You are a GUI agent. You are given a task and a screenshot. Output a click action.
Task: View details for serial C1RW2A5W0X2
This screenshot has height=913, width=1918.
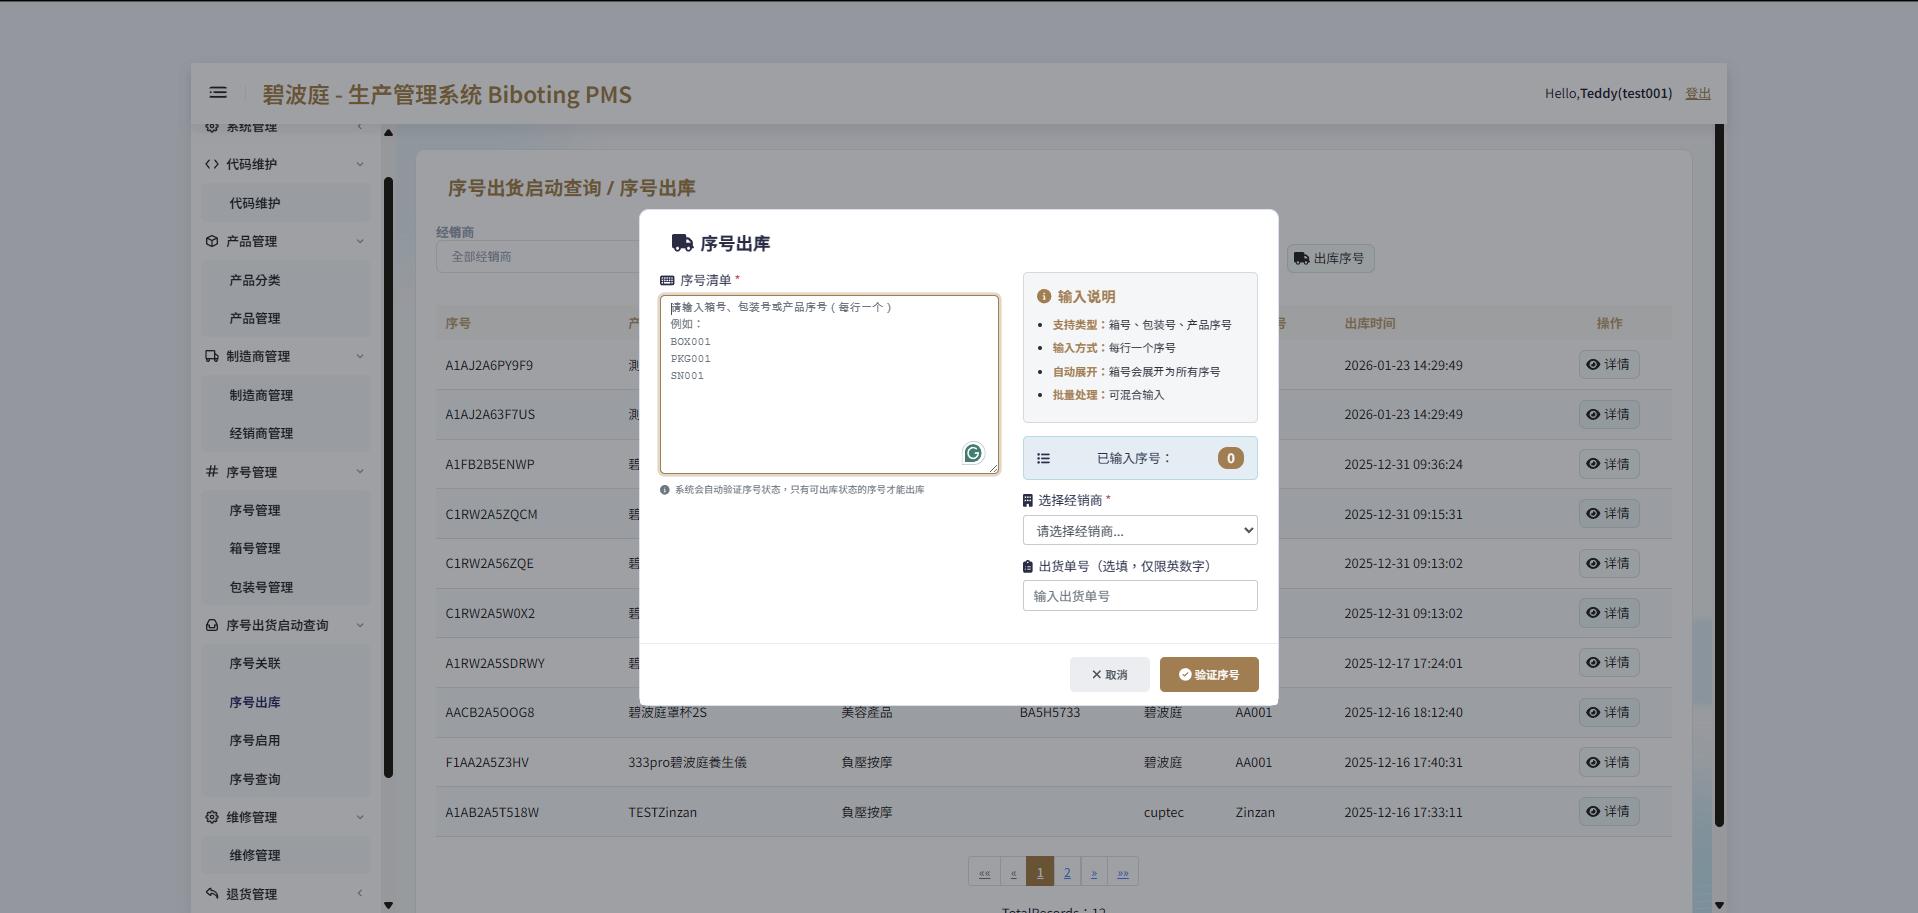pyautogui.click(x=1608, y=613)
